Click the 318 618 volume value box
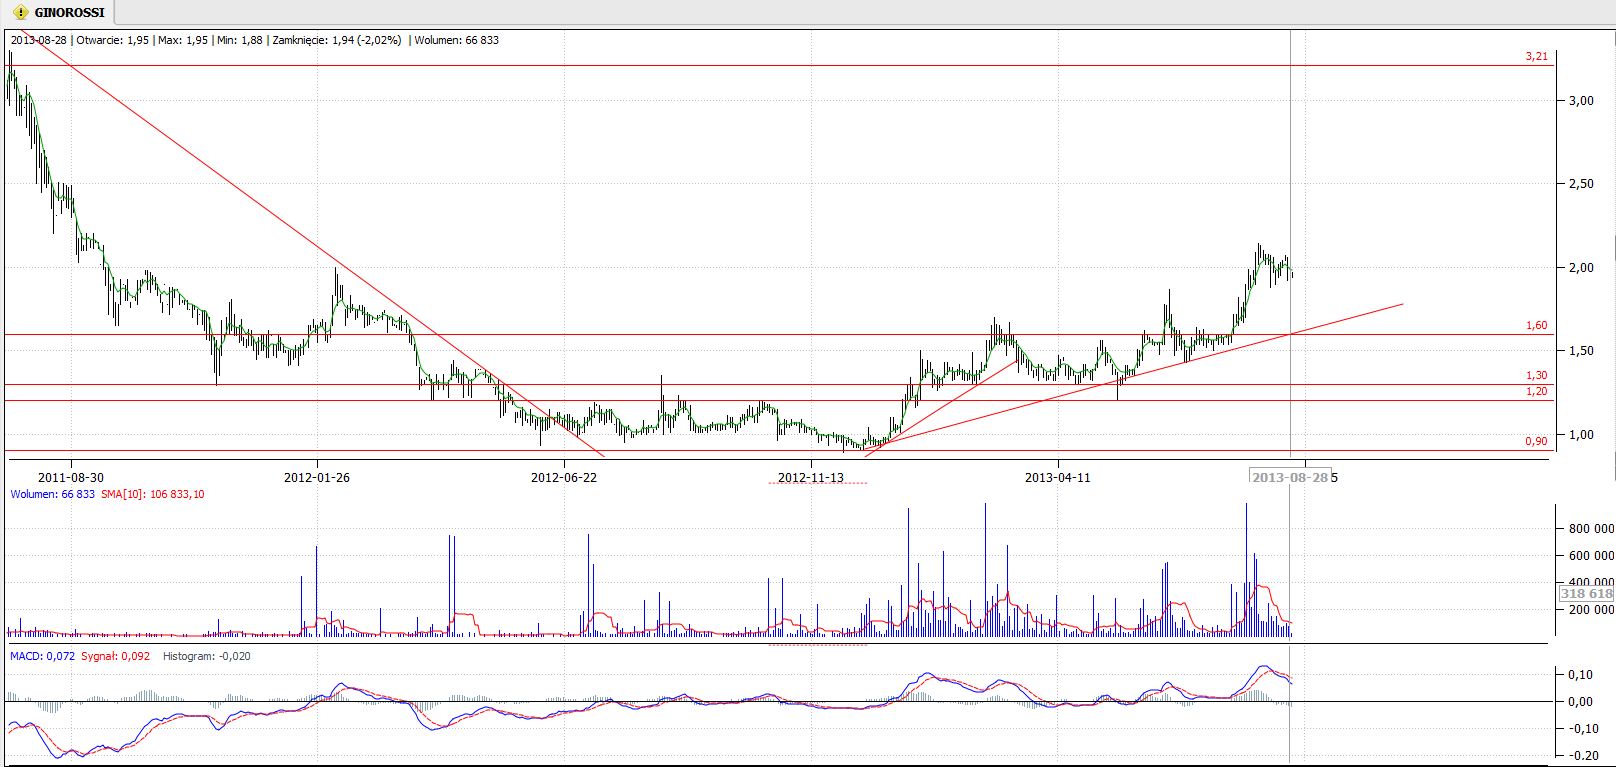 point(1586,594)
